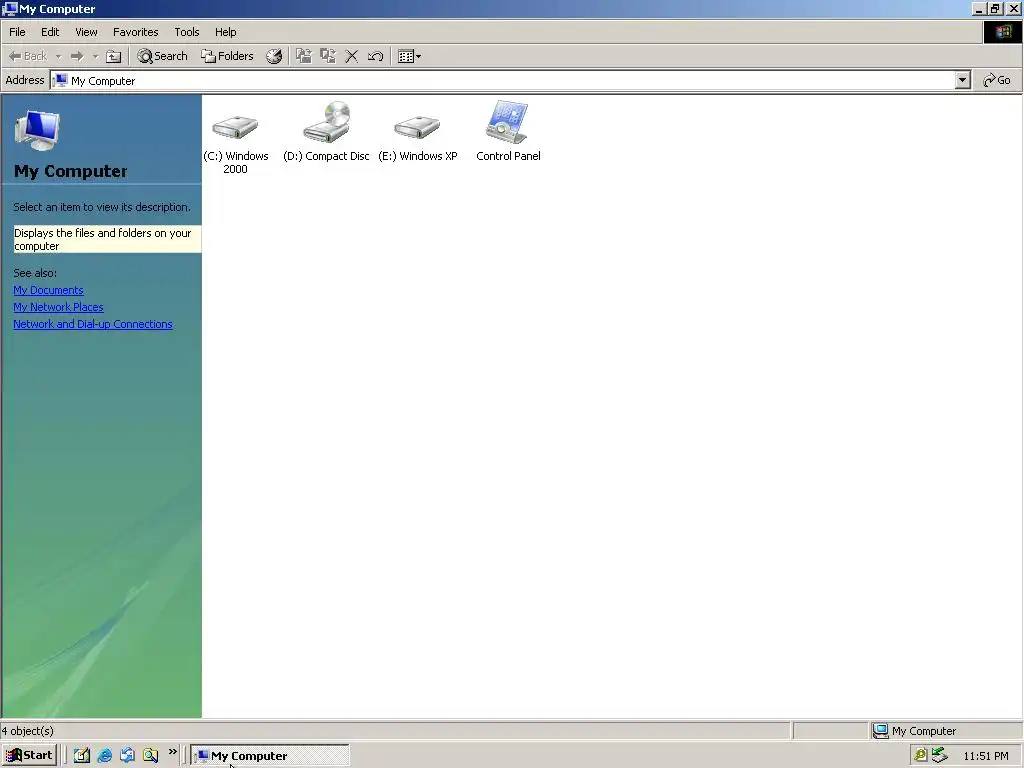Click the 11:51 PM clock

pos(985,756)
